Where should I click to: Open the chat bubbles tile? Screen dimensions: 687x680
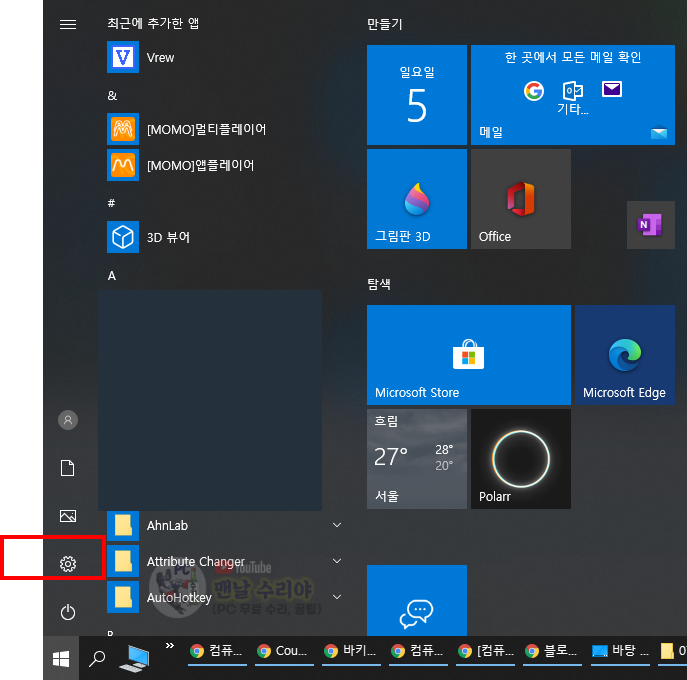(417, 600)
